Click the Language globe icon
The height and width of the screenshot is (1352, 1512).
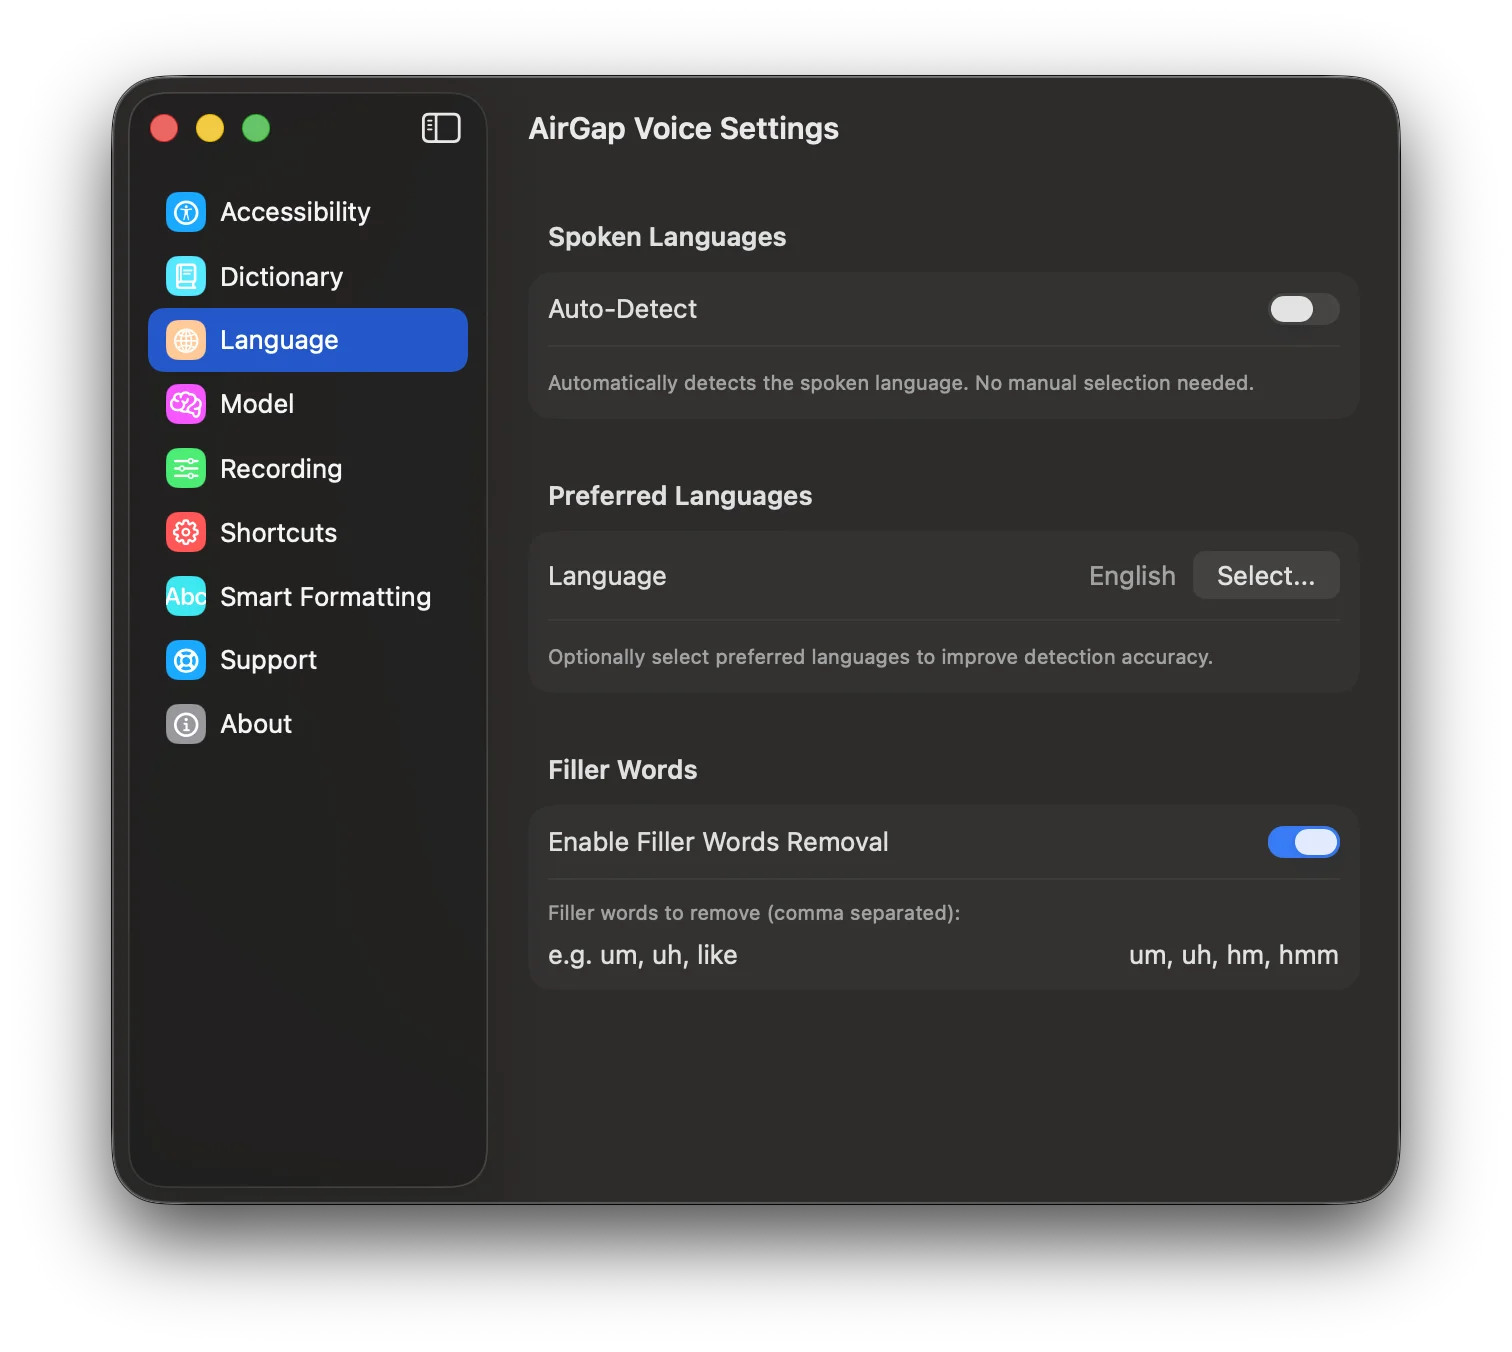pyautogui.click(x=186, y=340)
